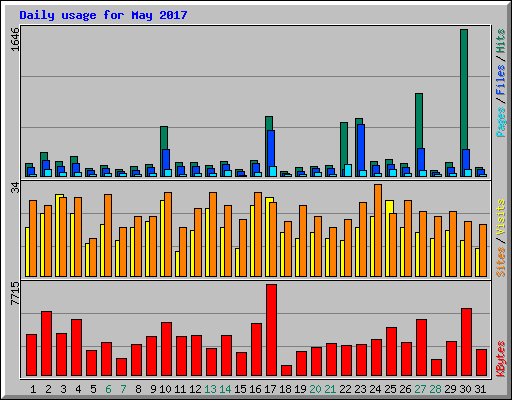Click the chart title 'Daily usage for May 2017'
The image size is (512, 400).
tap(103, 15)
